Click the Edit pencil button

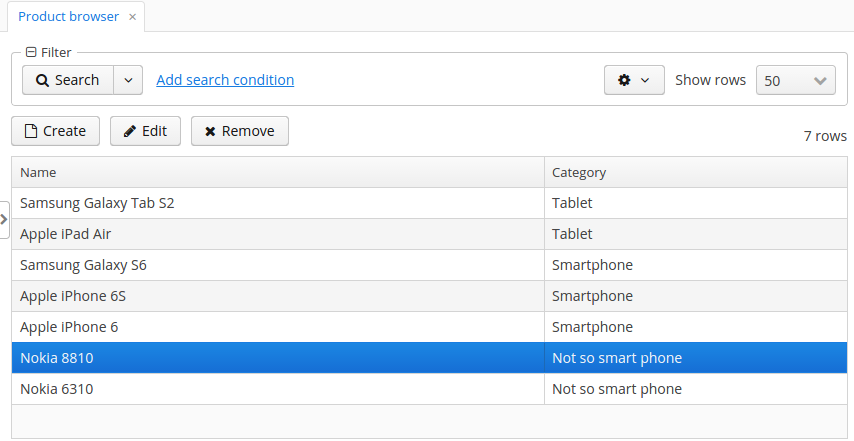click(145, 131)
